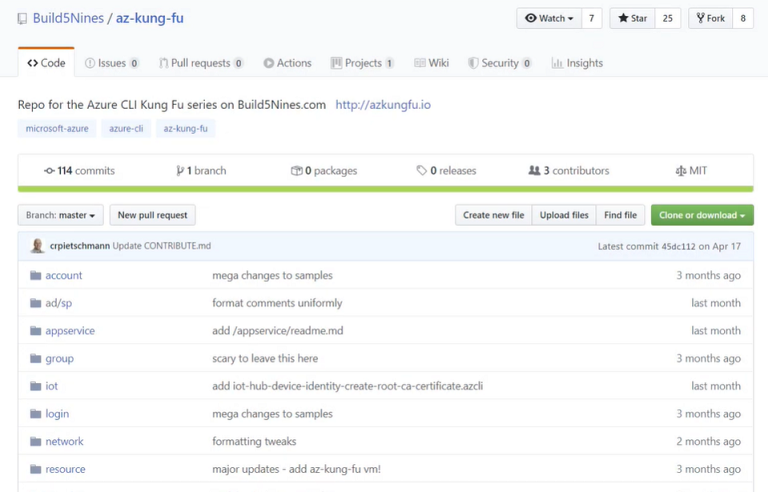Image resolution: width=768 pixels, height=492 pixels.
Task: Fork the az-kung-fu repository
Action: [710, 18]
